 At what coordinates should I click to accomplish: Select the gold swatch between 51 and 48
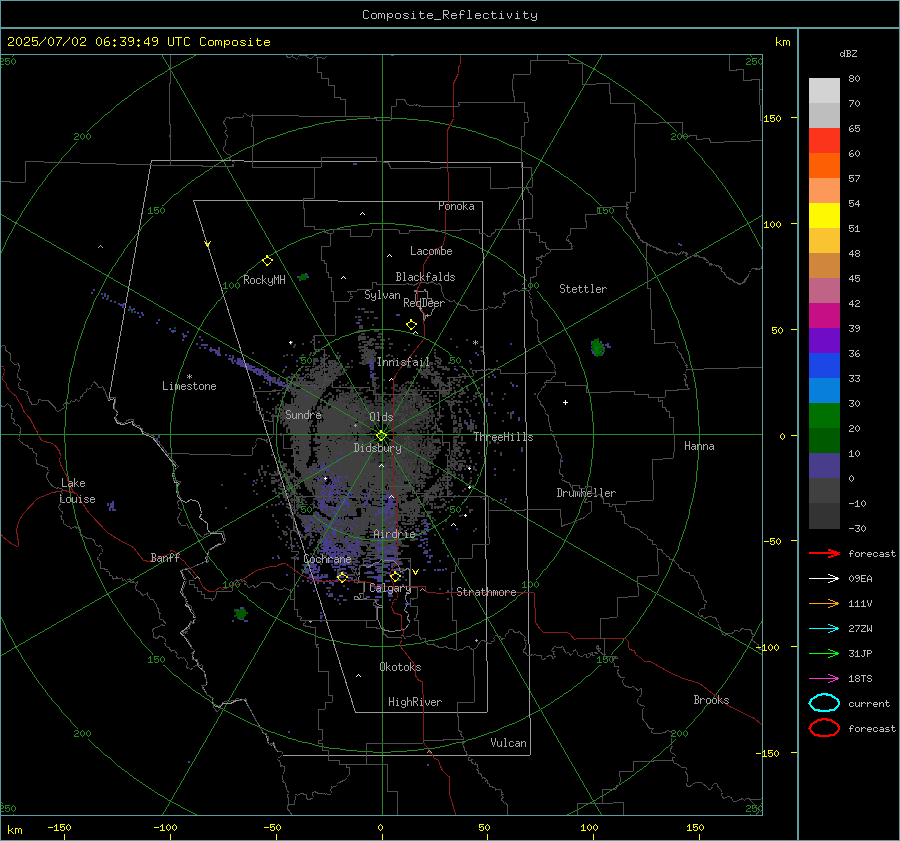[x=824, y=241]
